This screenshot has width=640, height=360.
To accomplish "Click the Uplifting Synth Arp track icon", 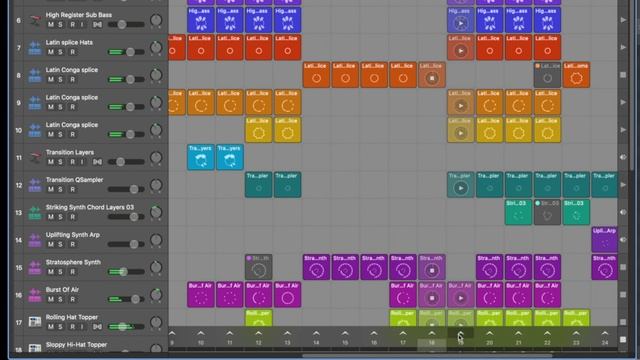I will [35, 240].
